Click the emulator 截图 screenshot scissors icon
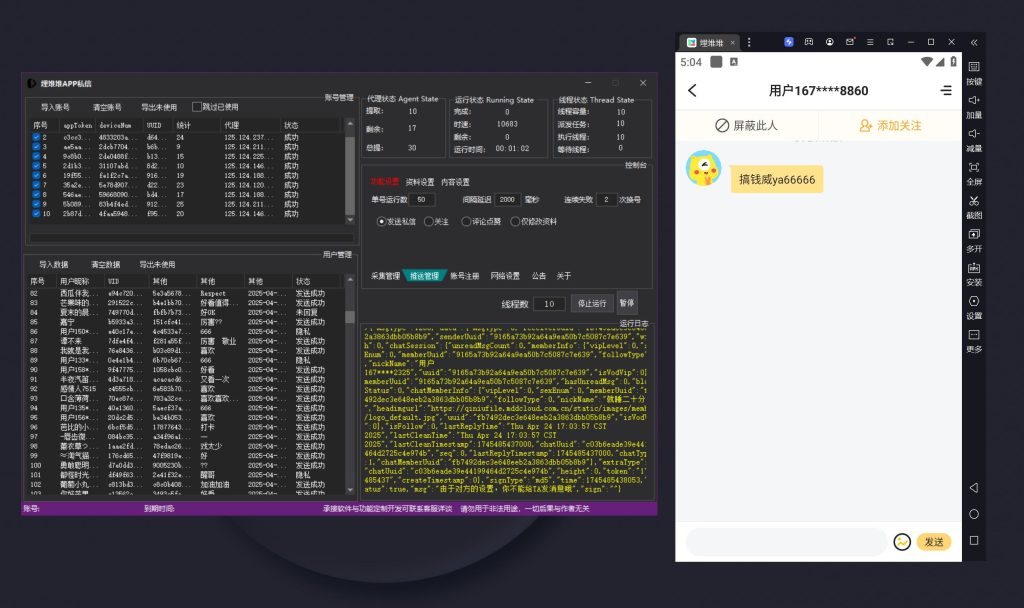This screenshot has width=1024, height=608. (x=974, y=201)
